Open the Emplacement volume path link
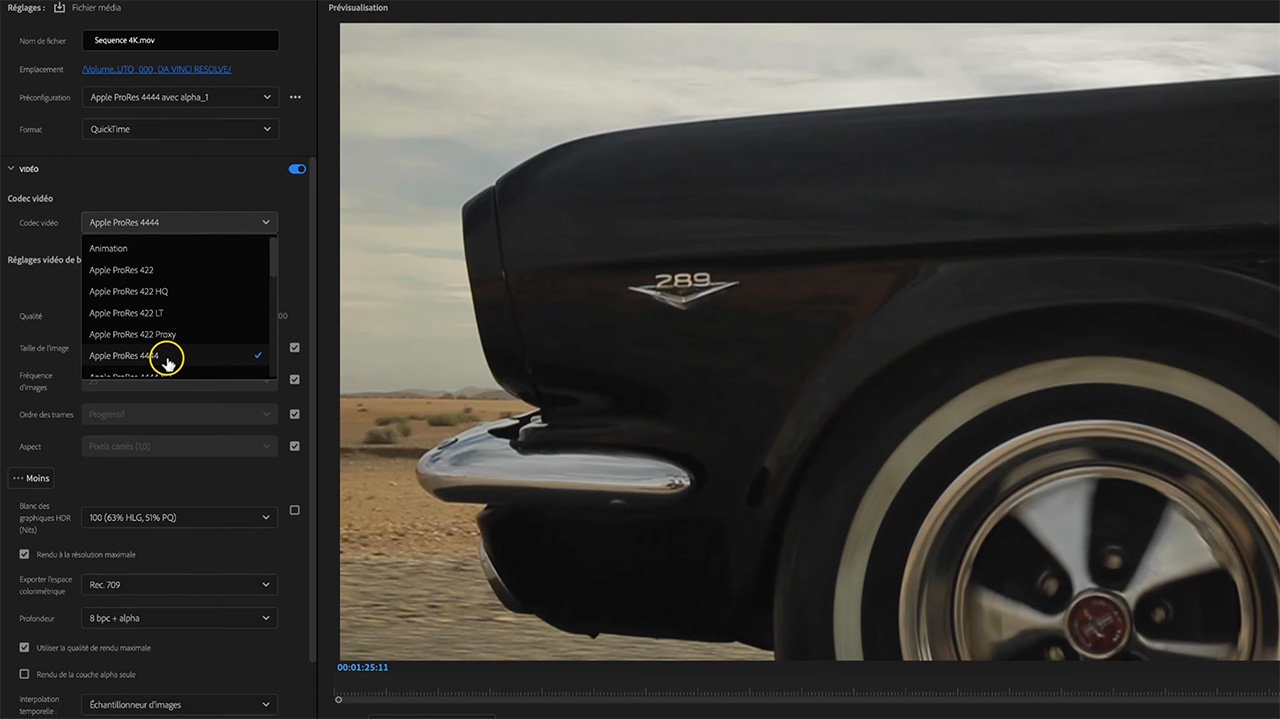Screen dimensions: 1280x719 [x=157, y=69]
